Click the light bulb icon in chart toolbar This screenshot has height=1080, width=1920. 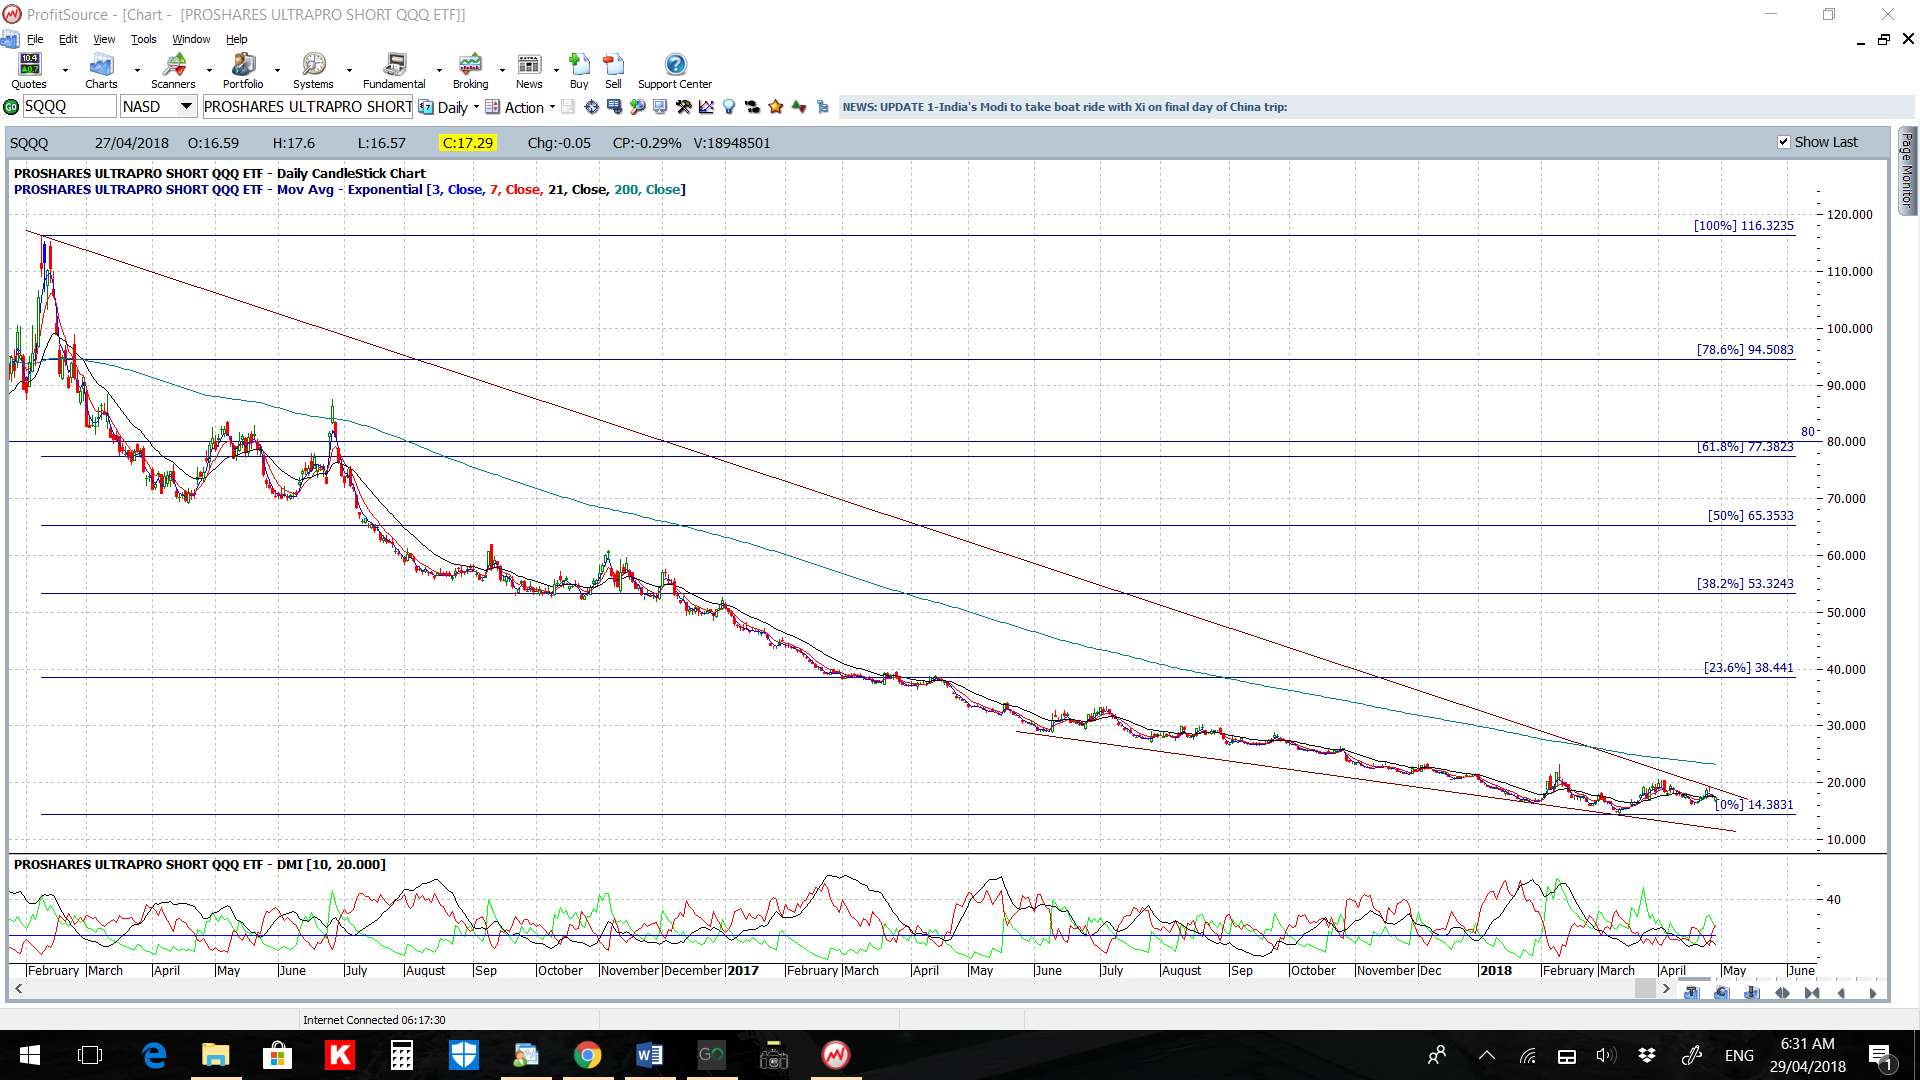click(729, 107)
